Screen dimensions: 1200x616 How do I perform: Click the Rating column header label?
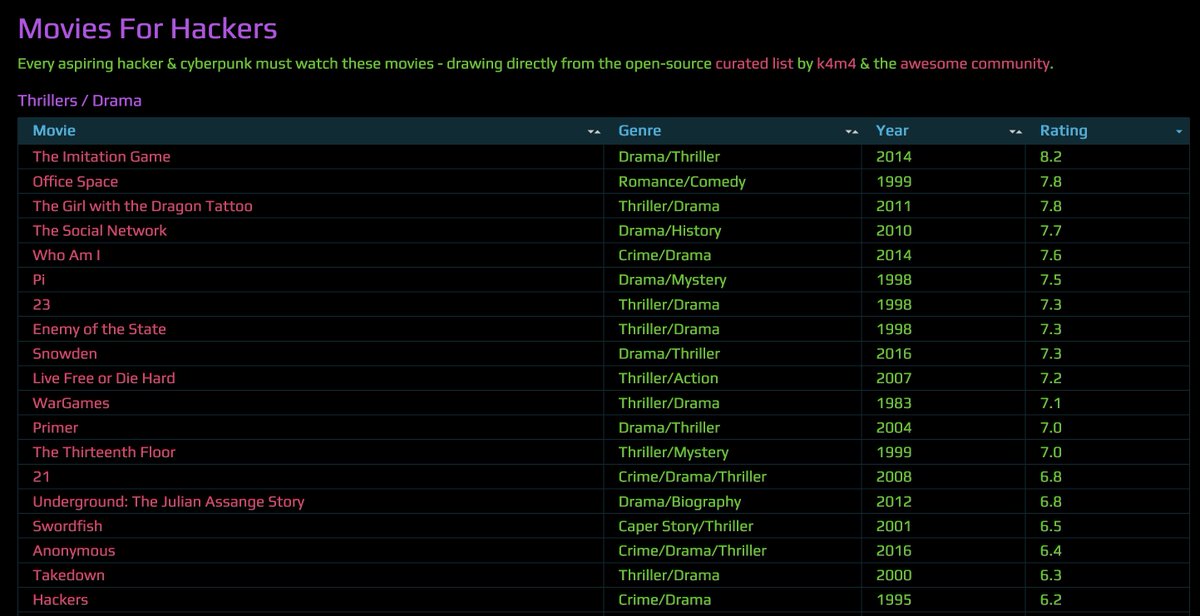[1063, 131]
